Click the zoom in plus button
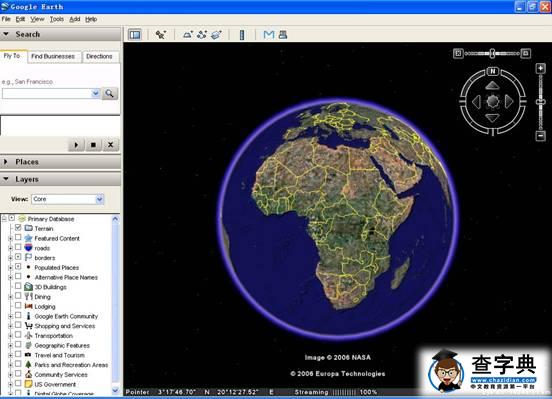This screenshot has width=552, height=399. tap(540, 68)
